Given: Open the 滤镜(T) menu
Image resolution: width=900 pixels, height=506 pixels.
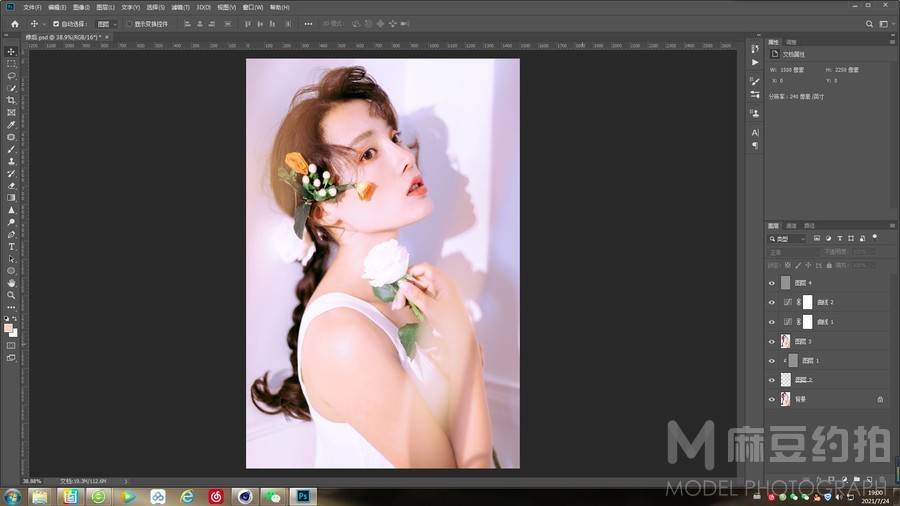Looking at the screenshot, I should [x=180, y=7].
